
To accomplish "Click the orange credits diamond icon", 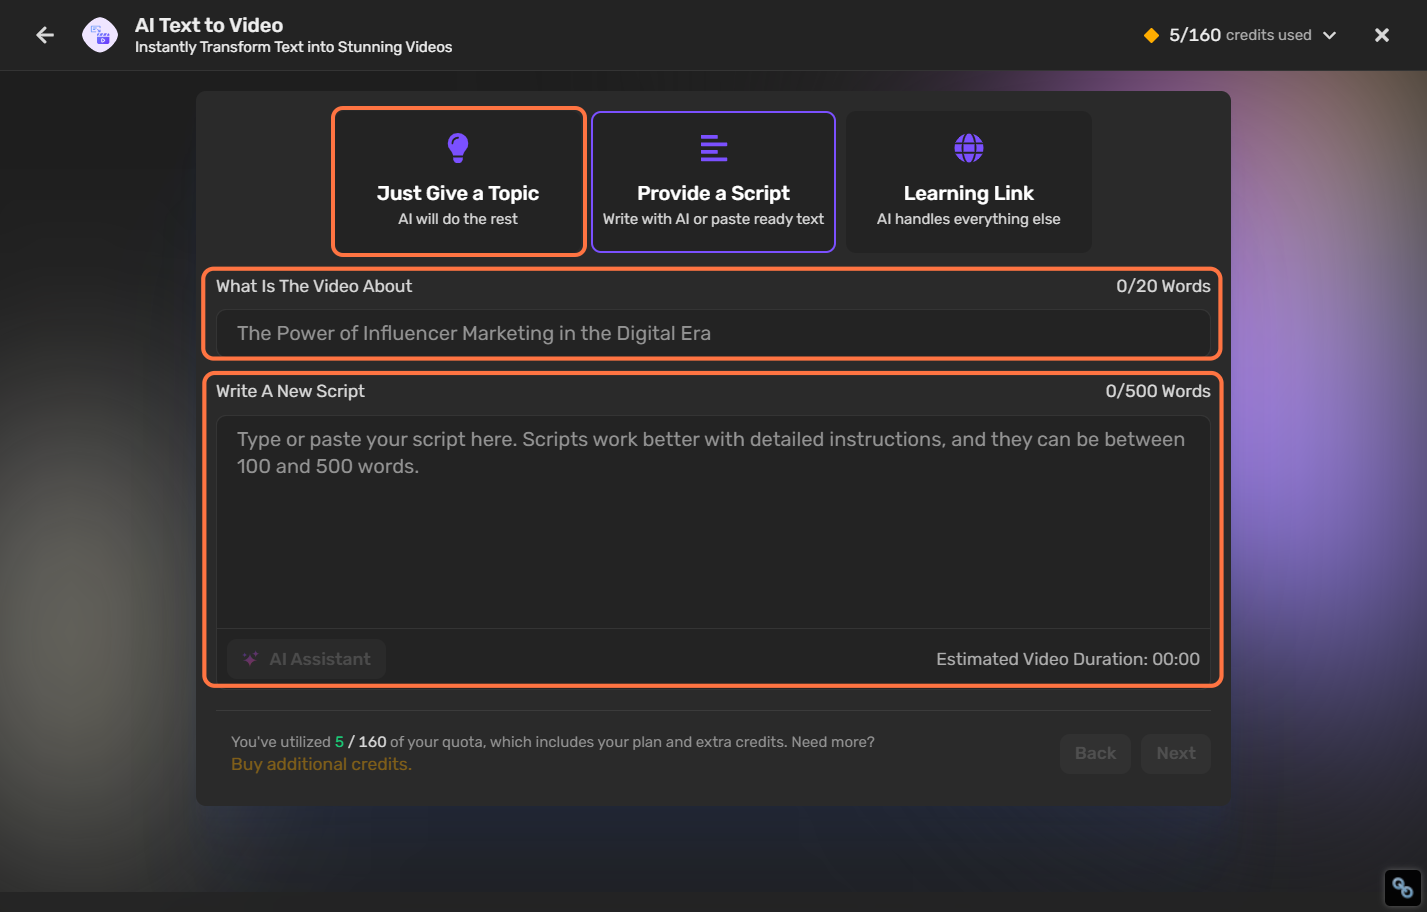I will coord(1151,35).
